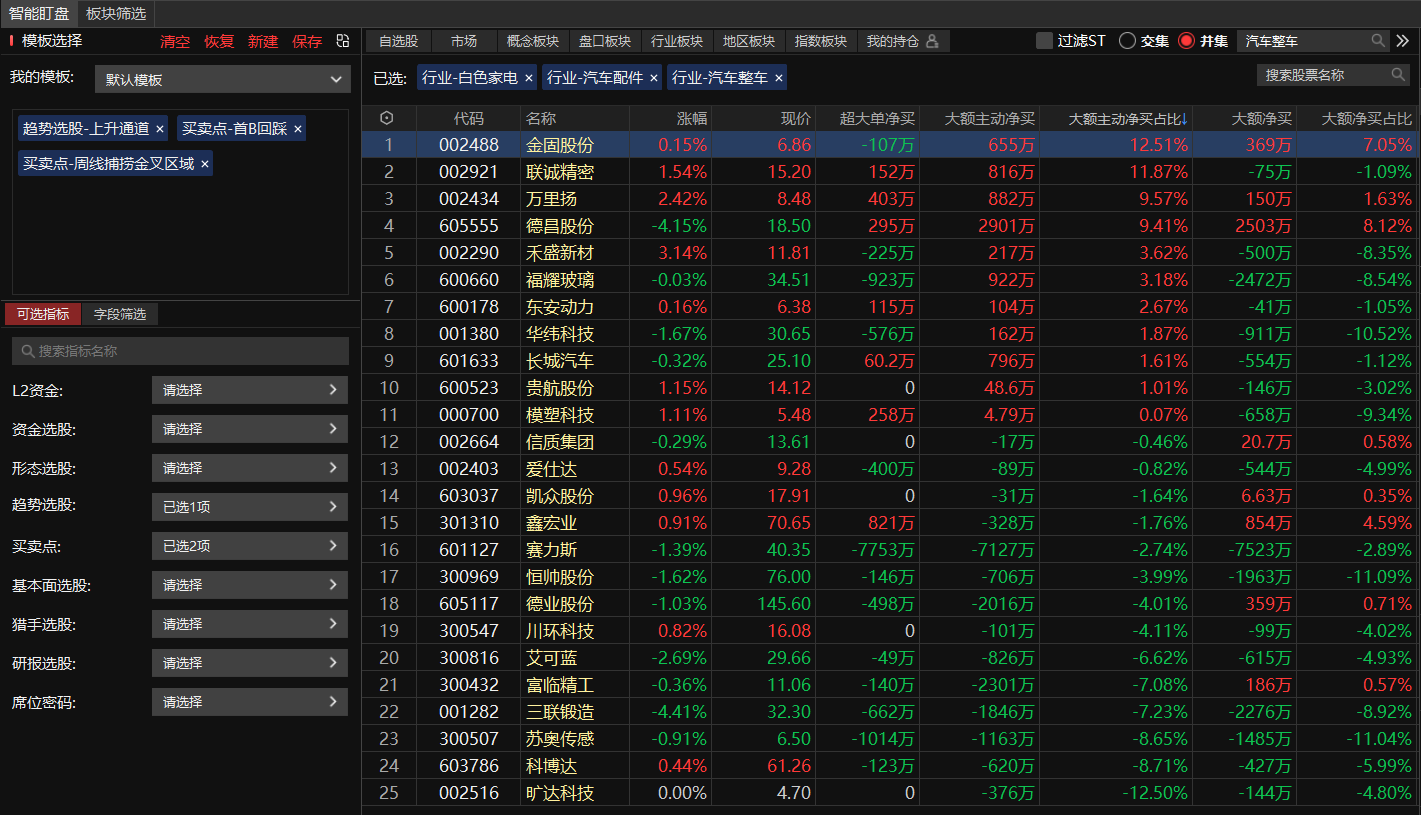Screen dimensions: 1421x815
Task: Open the 盘口板块 tab
Action: coord(605,41)
